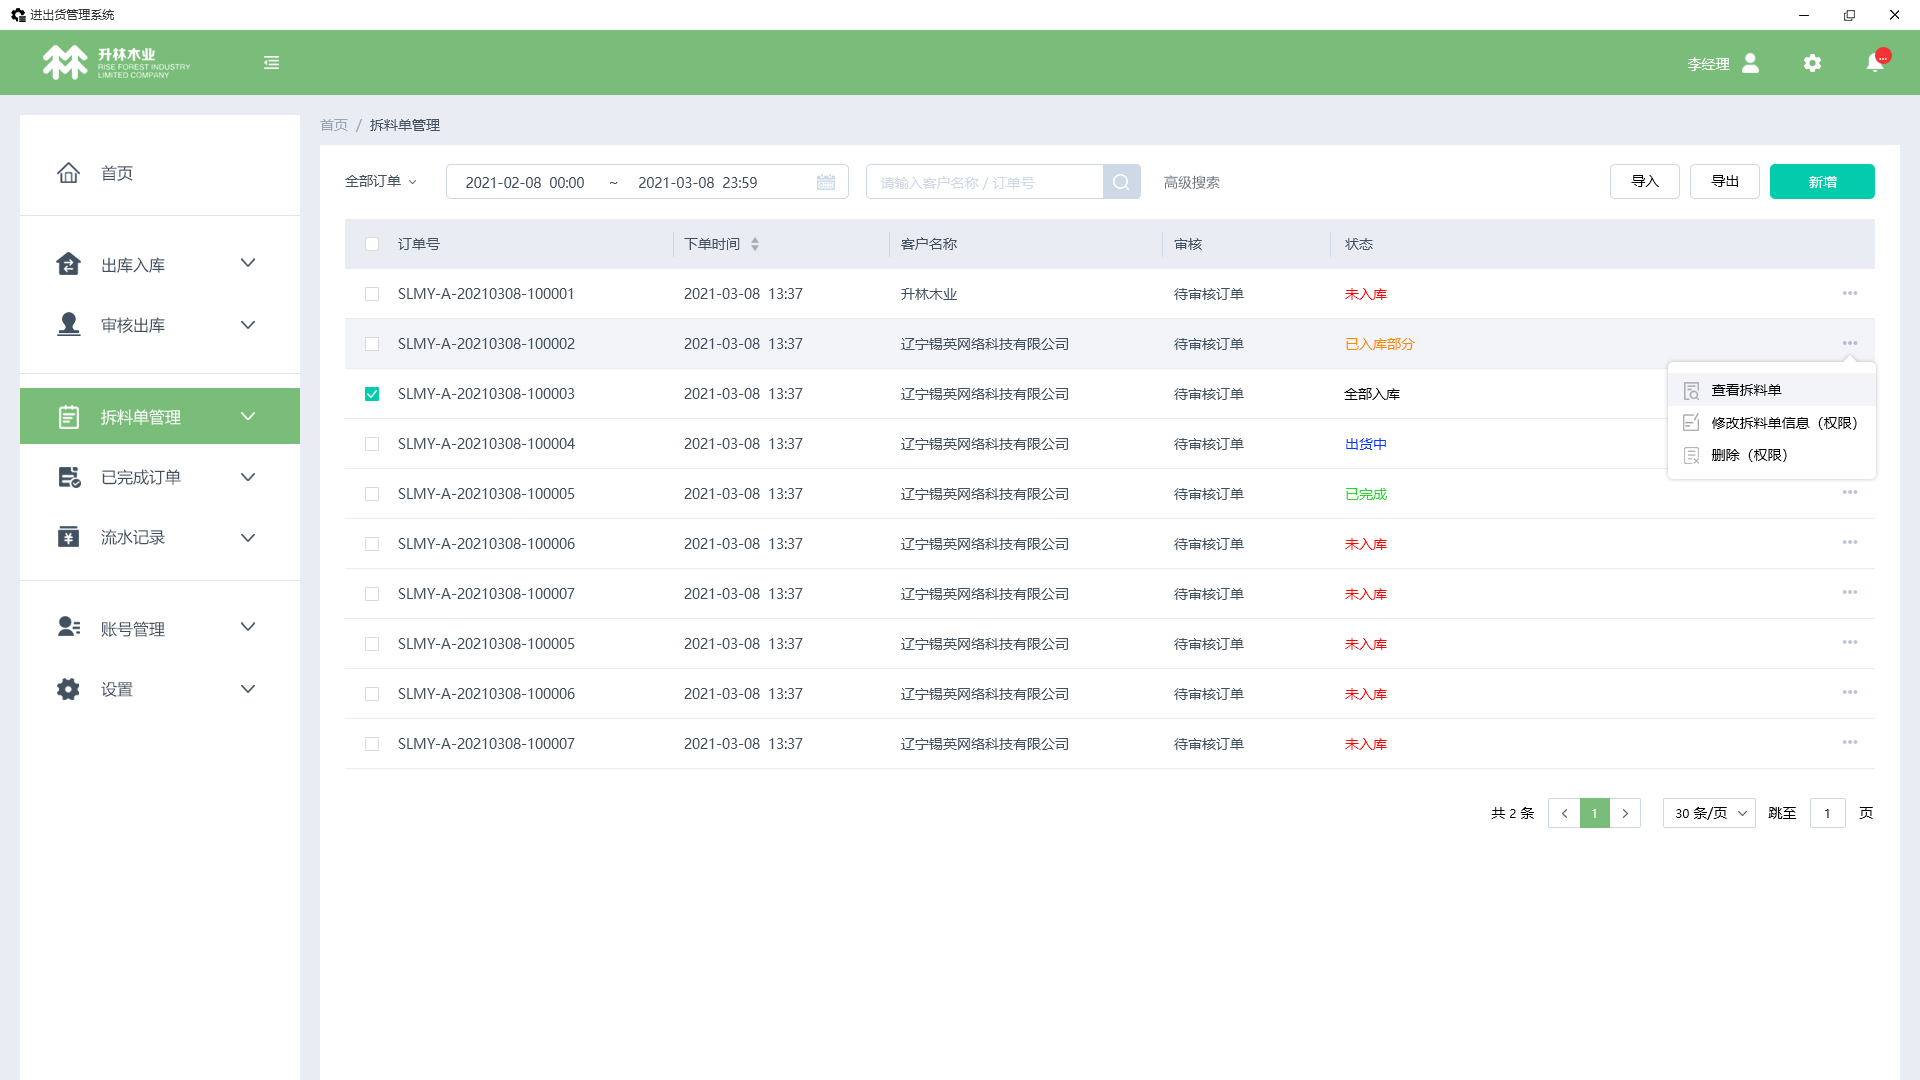Expand the 设置 sidebar chevron
Viewport: 1920px width, 1080px height.
point(248,689)
